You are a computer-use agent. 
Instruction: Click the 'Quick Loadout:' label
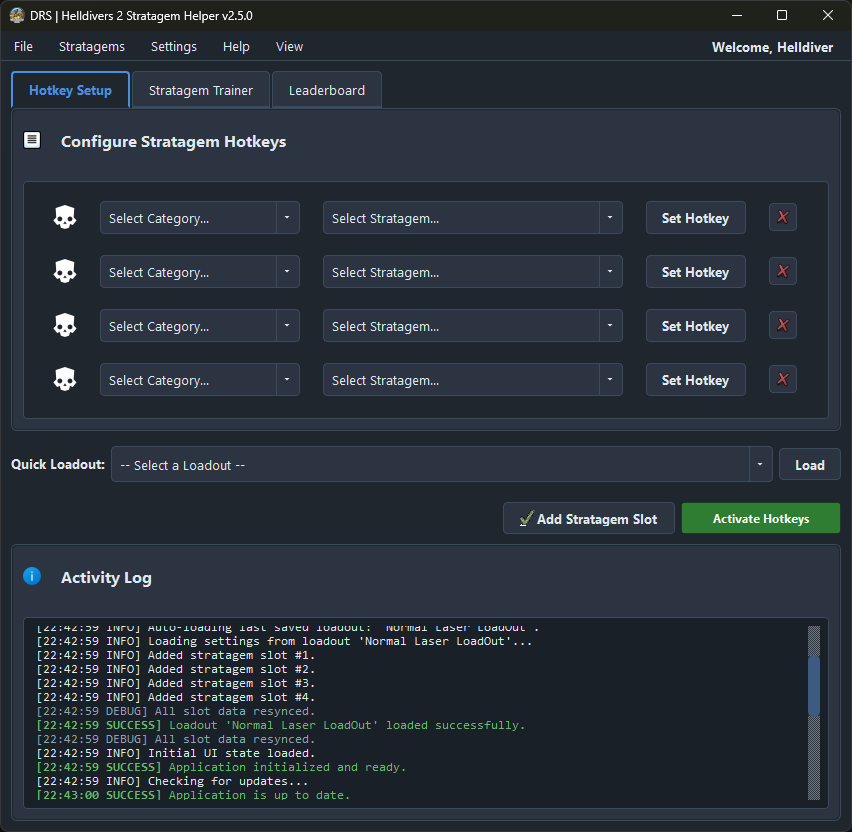click(x=58, y=464)
